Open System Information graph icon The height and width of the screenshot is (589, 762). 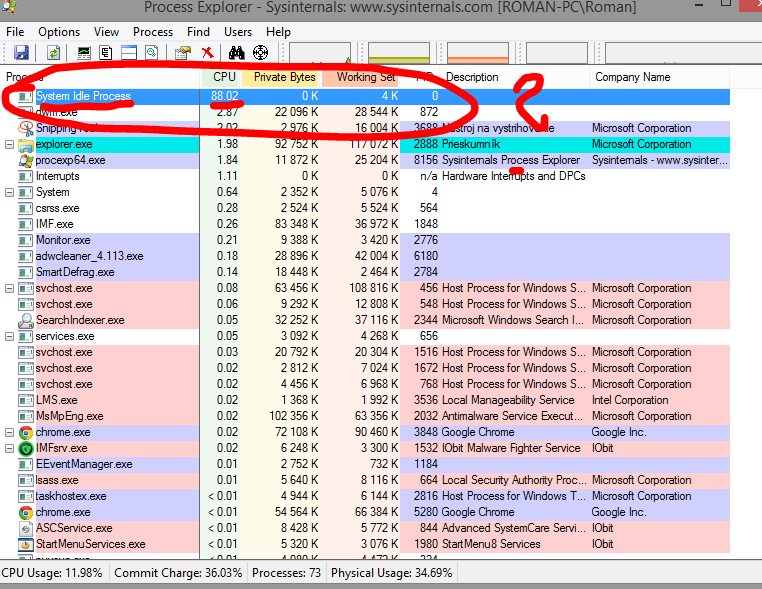[x=83, y=52]
